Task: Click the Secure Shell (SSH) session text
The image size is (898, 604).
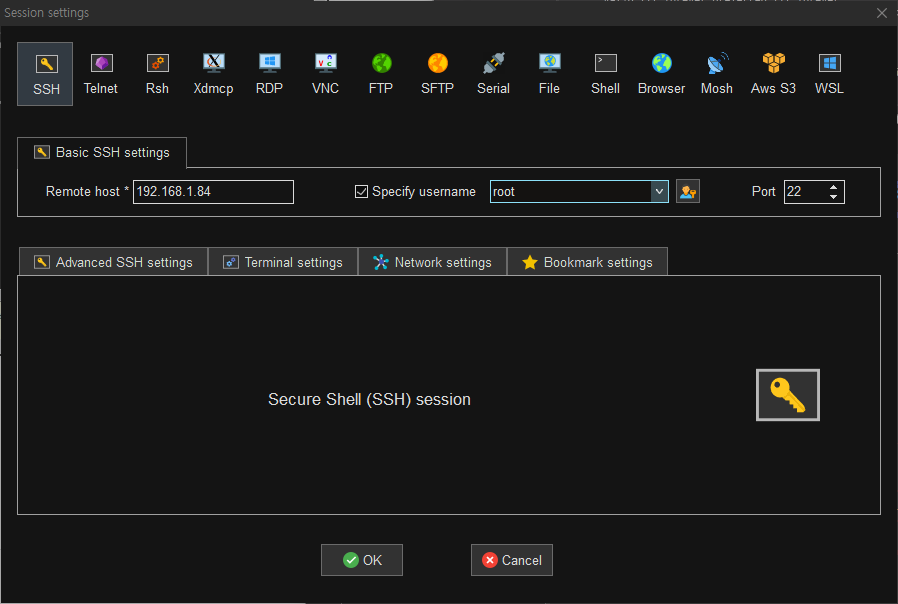Action: [369, 399]
